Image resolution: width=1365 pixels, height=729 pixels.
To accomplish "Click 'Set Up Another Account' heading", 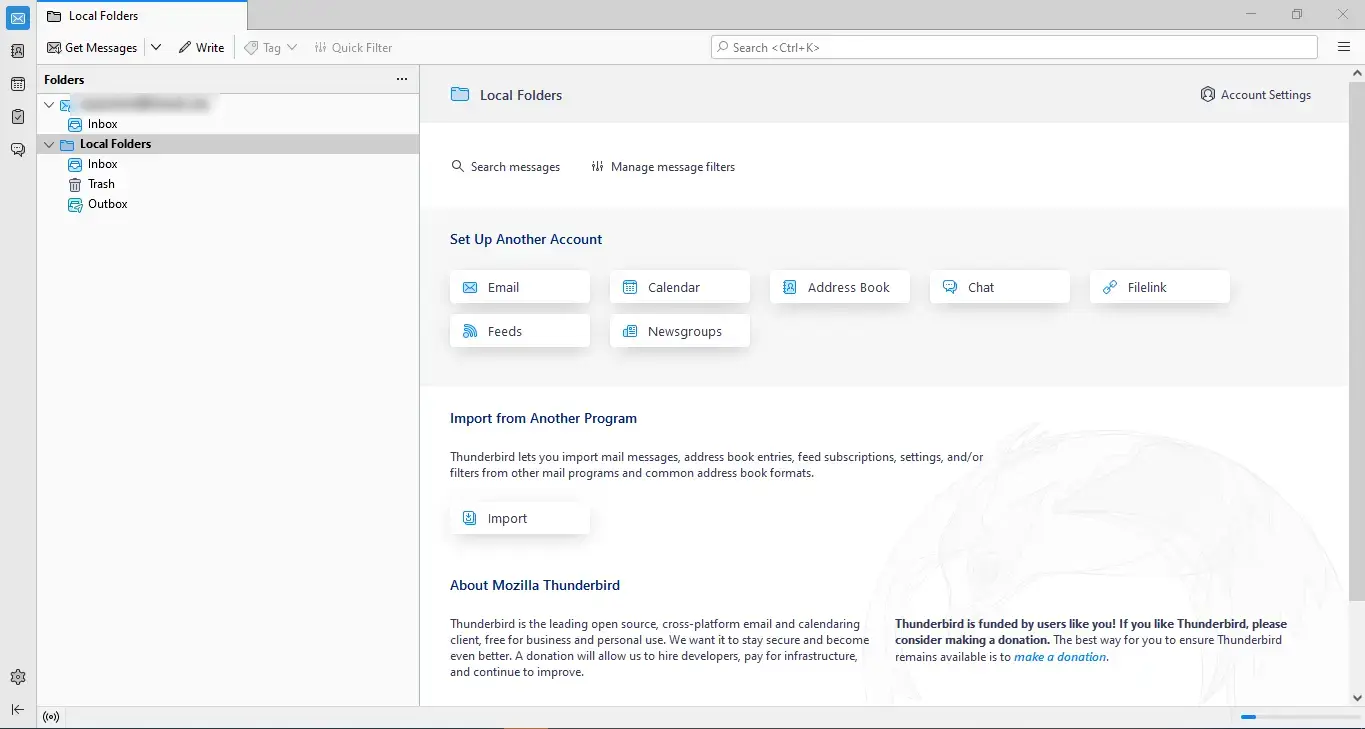I will [x=526, y=239].
